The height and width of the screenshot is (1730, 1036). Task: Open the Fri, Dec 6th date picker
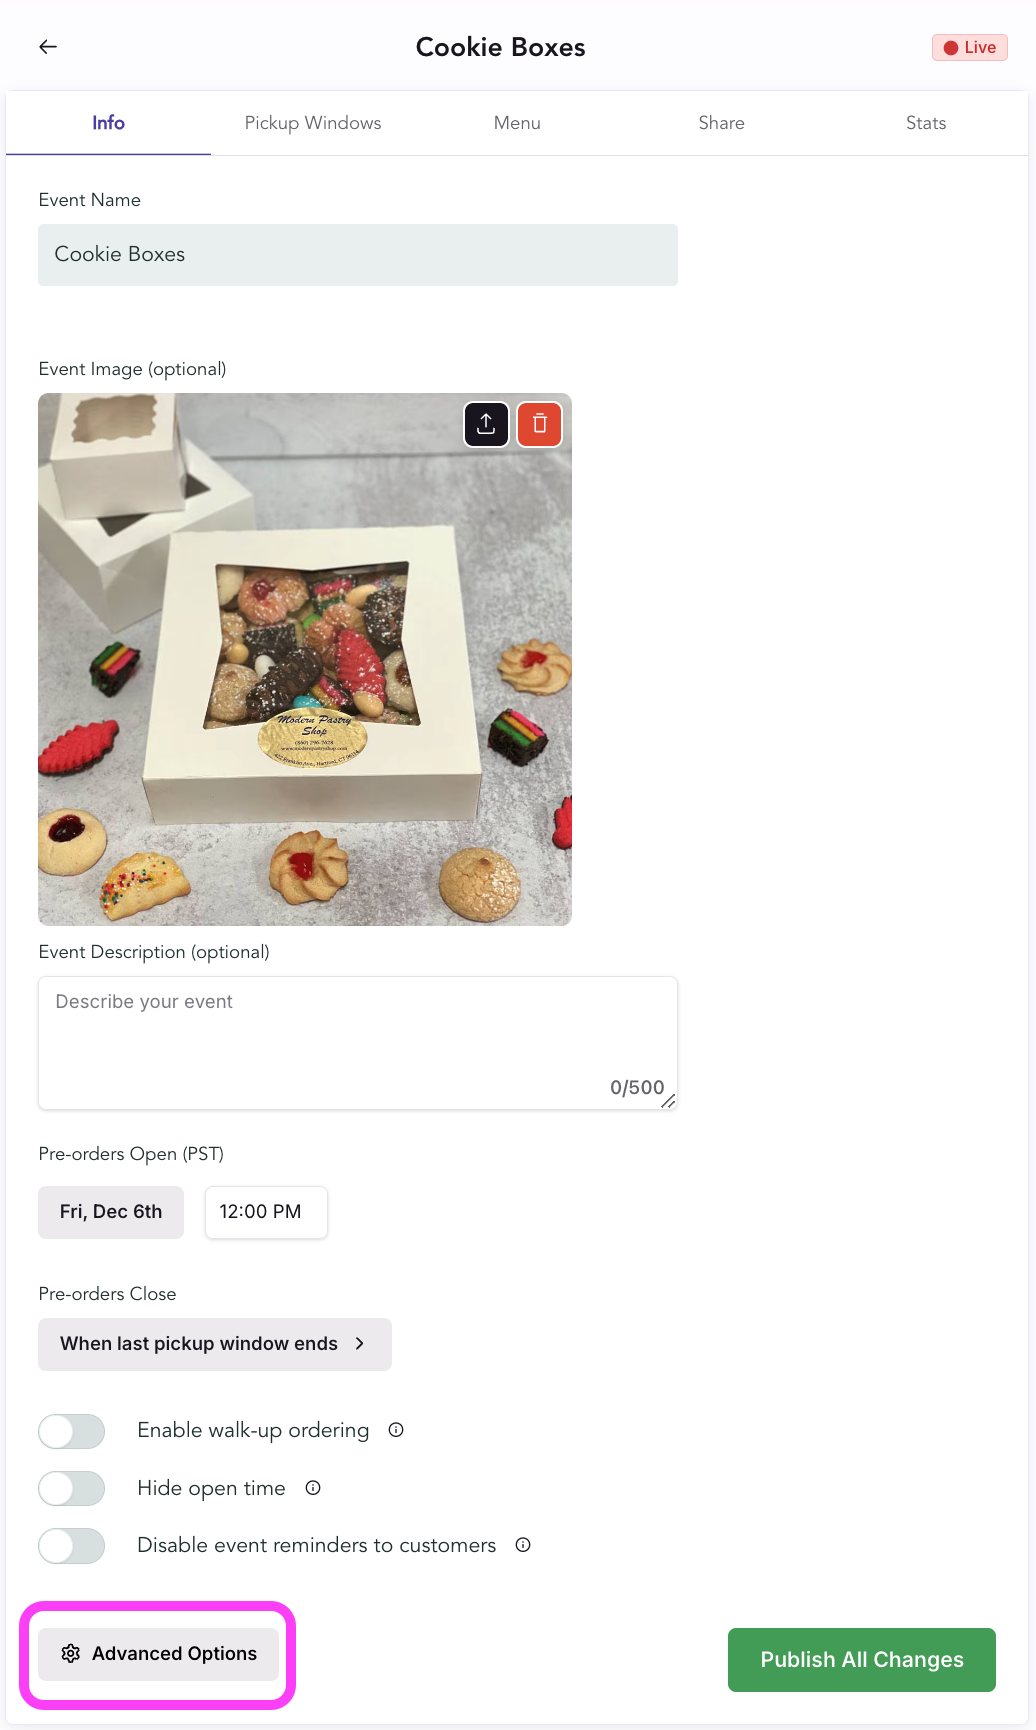click(111, 1212)
